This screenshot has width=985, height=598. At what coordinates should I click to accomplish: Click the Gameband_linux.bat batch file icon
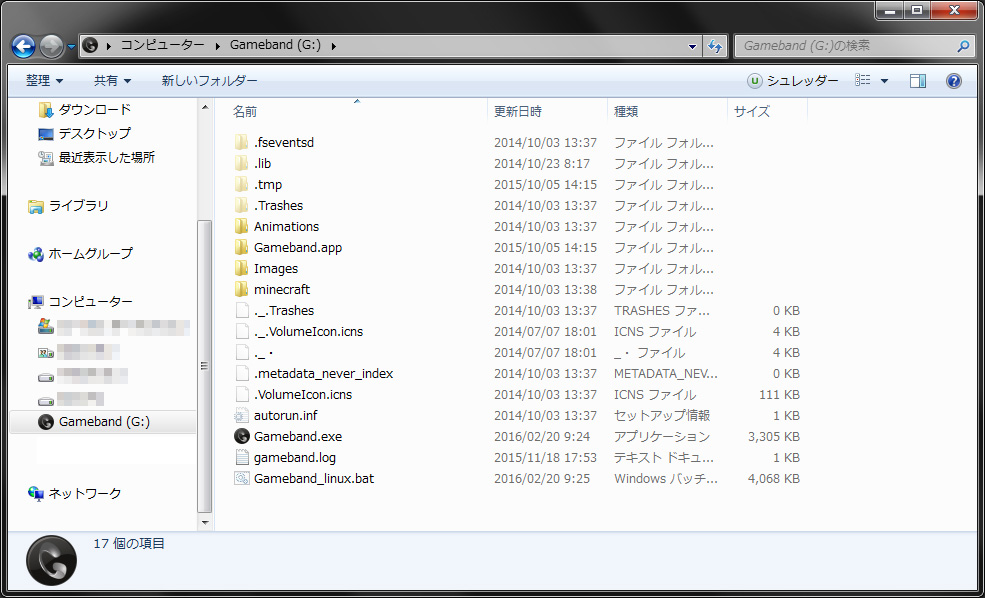[241, 479]
